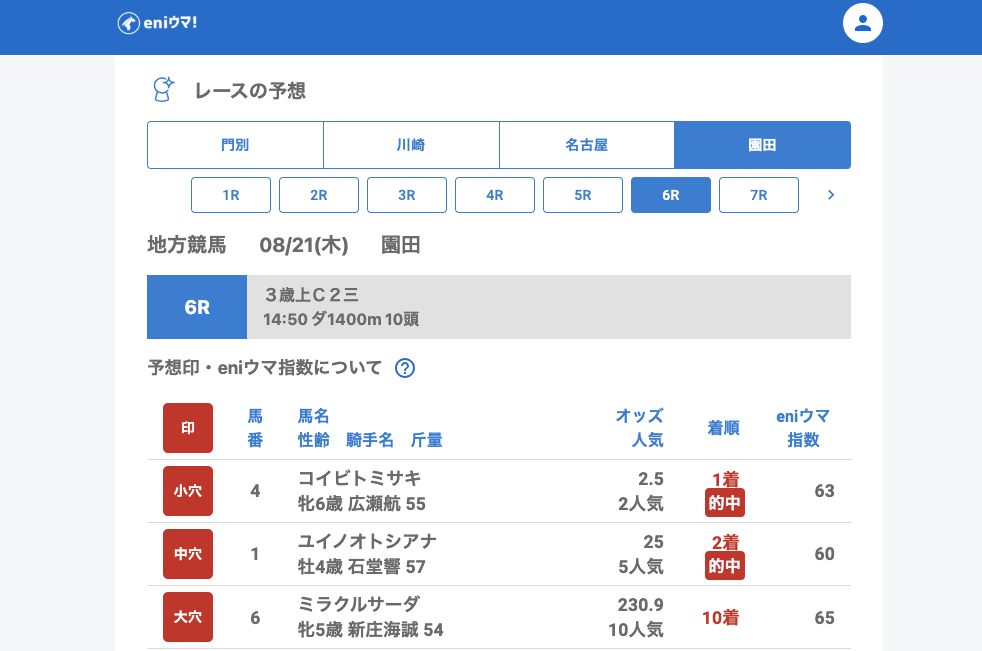Select the 園田 racecourse tab
The image size is (982, 651).
(762, 145)
